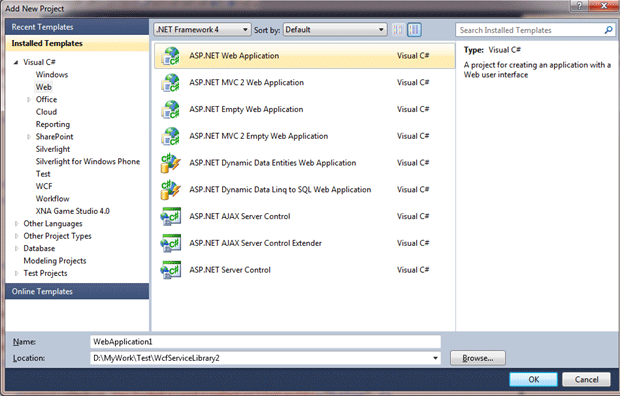Screen dimensions: 620x398
Task: Click the Search Installed Templates box
Action: [535, 30]
